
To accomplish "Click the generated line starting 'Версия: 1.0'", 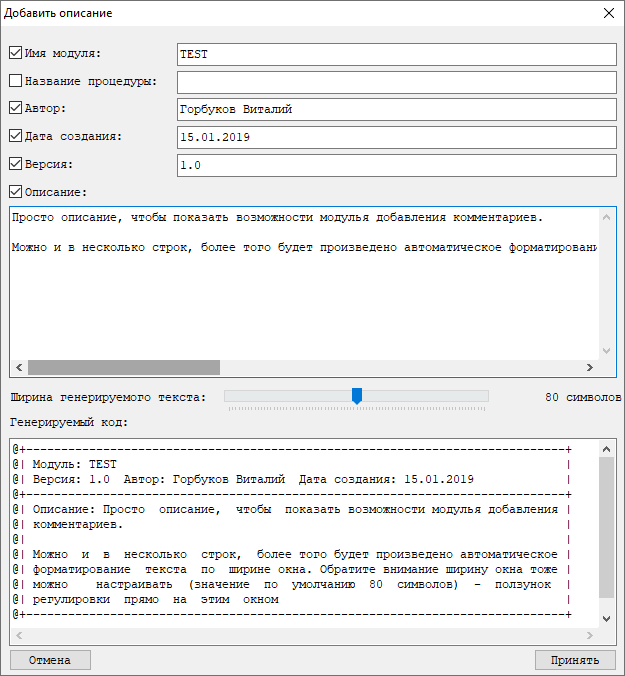I will click(x=253, y=479).
